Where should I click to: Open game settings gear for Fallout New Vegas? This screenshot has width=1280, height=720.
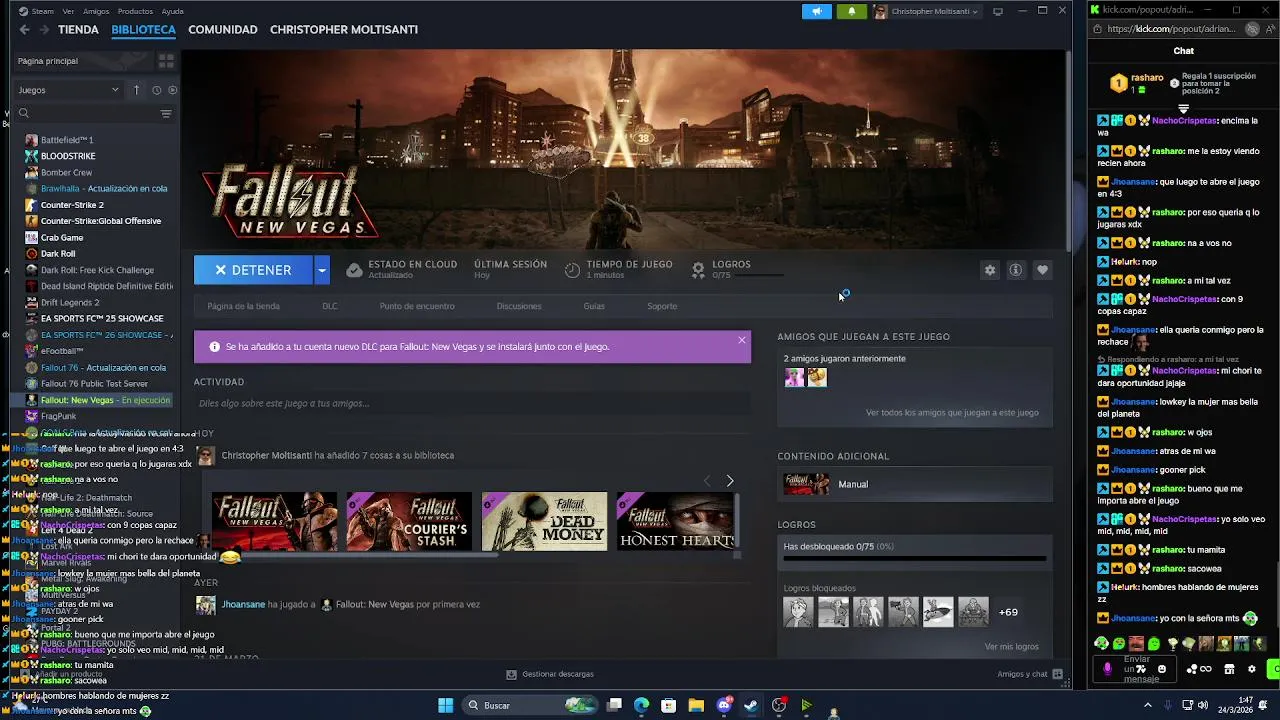(990, 270)
